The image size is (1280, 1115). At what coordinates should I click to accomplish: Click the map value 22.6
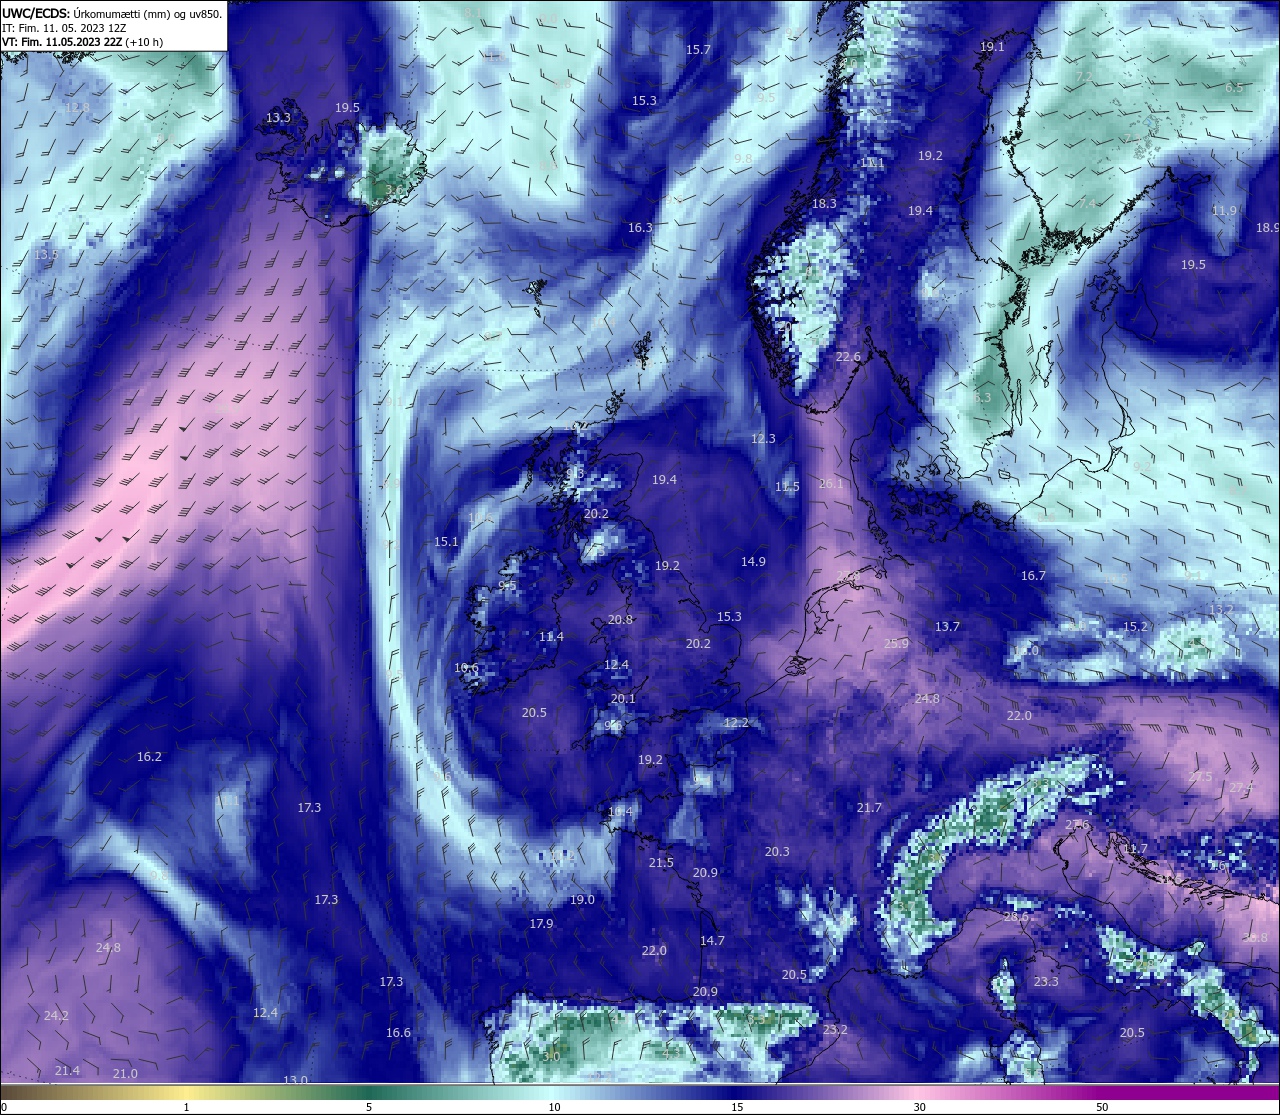(x=848, y=357)
